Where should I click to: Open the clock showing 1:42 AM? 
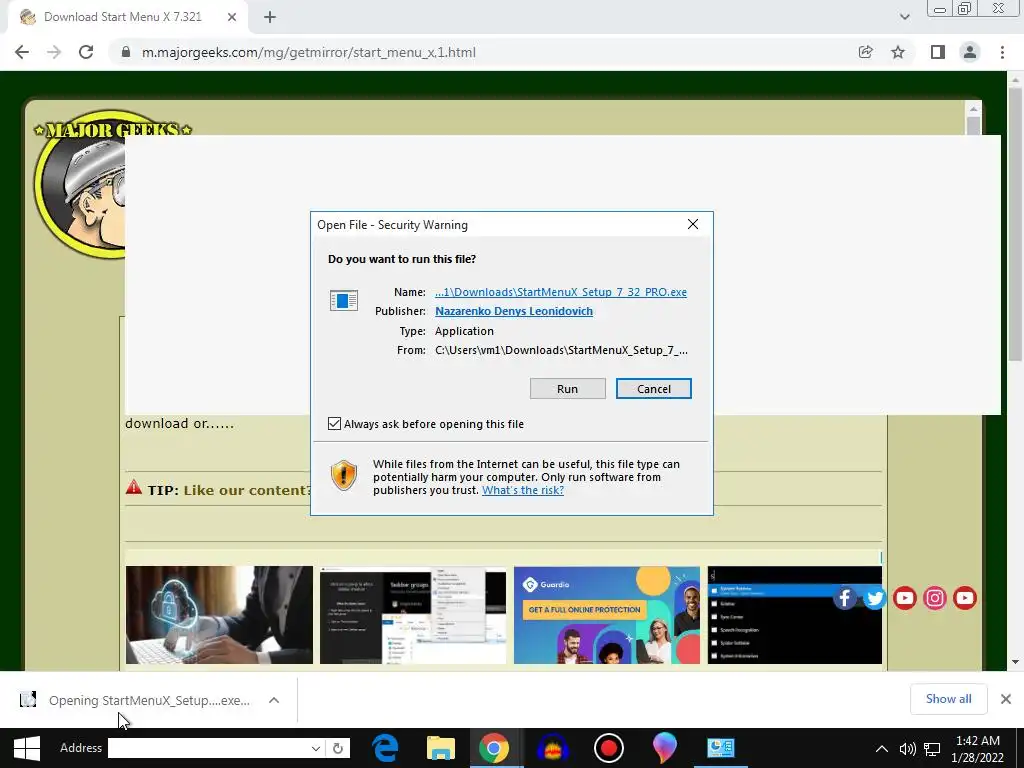click(978, 748)
